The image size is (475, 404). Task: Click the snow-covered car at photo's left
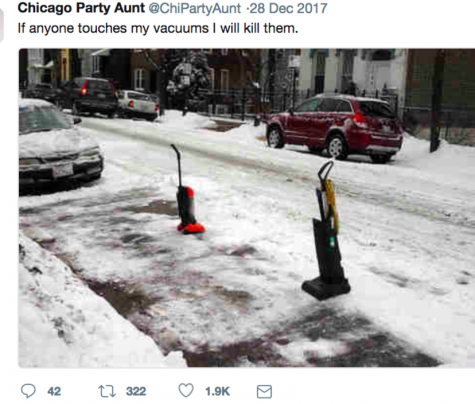(x=58, y=147)
